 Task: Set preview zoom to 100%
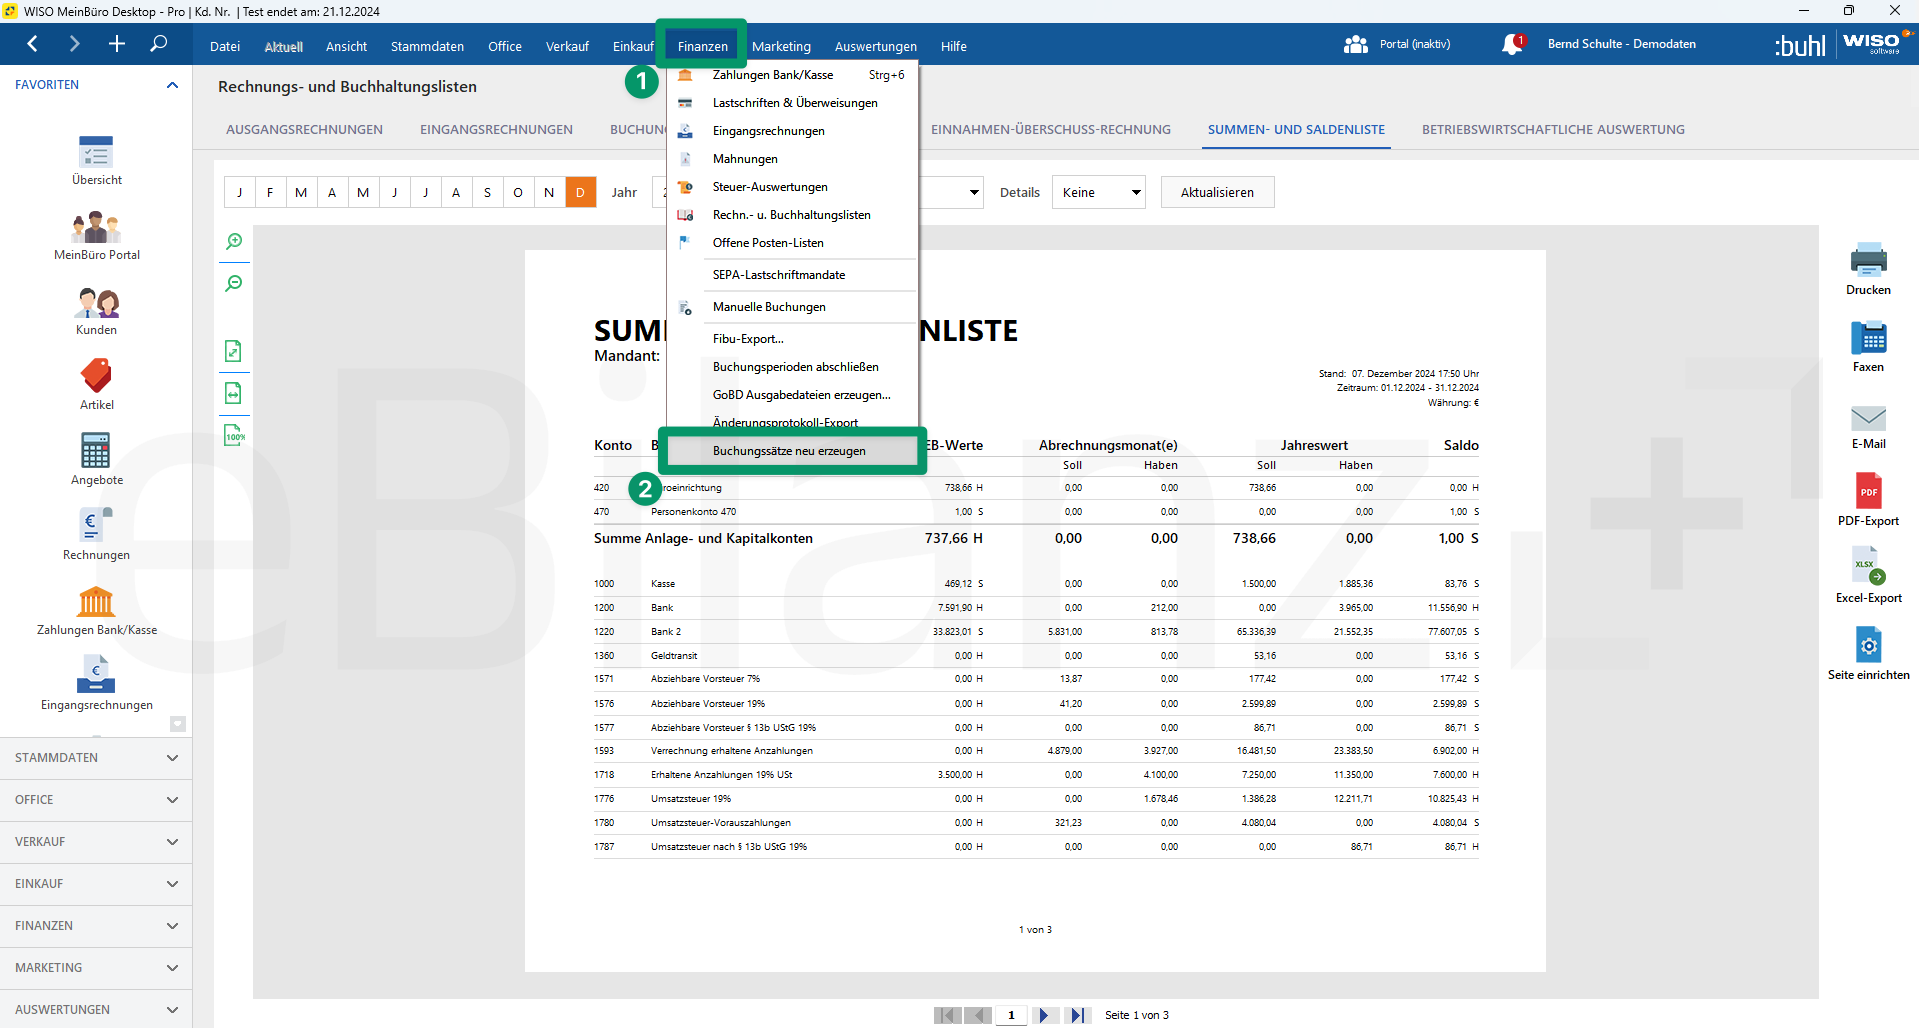(234, 435)
